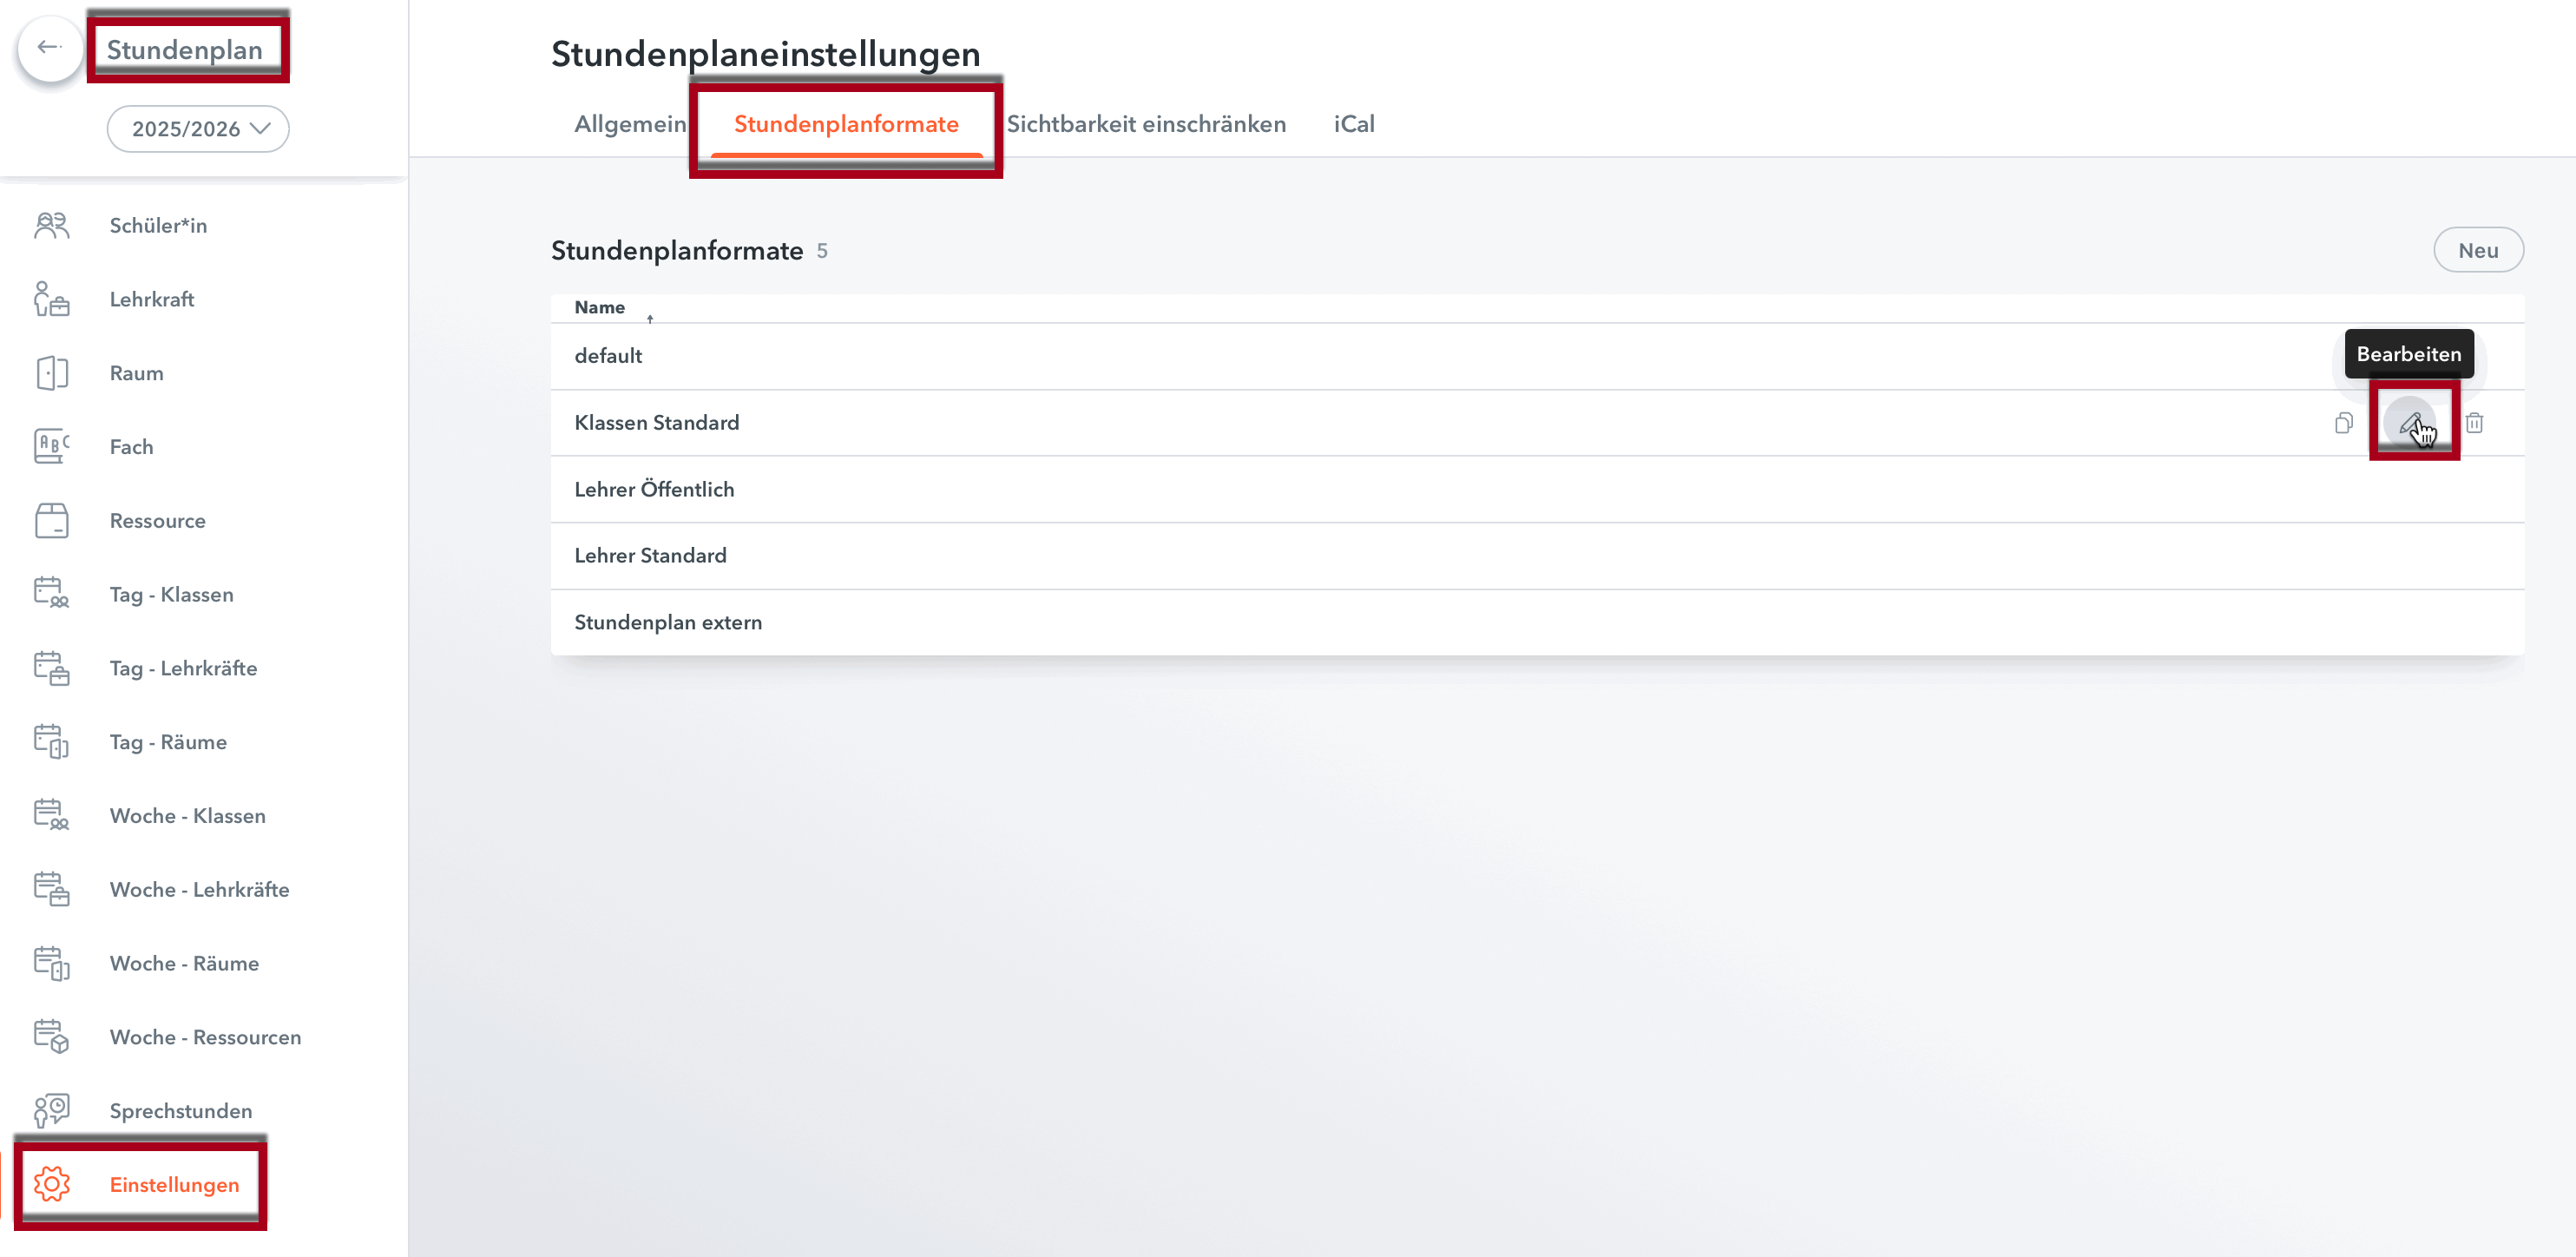Viewport: 2576px width, 1257px height.
Task: Open the Ressource sidebar entry
Action: pos(157,520)
